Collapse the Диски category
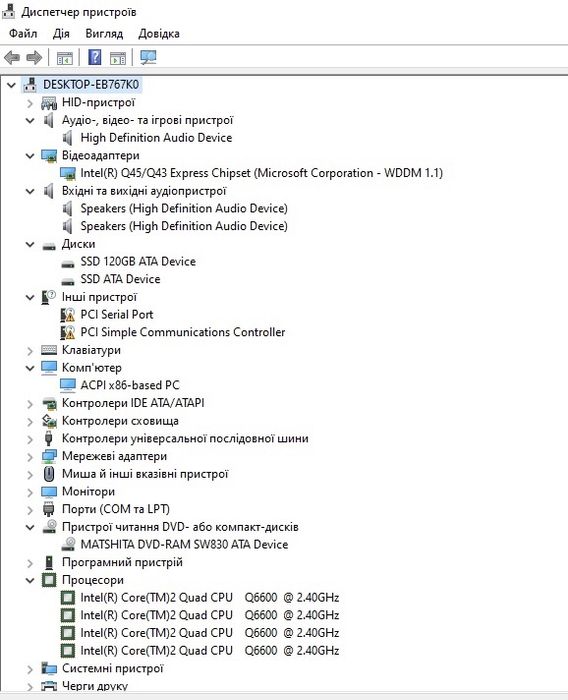Image resolution: width=568 pixels, height=700 pixels. 30,245
